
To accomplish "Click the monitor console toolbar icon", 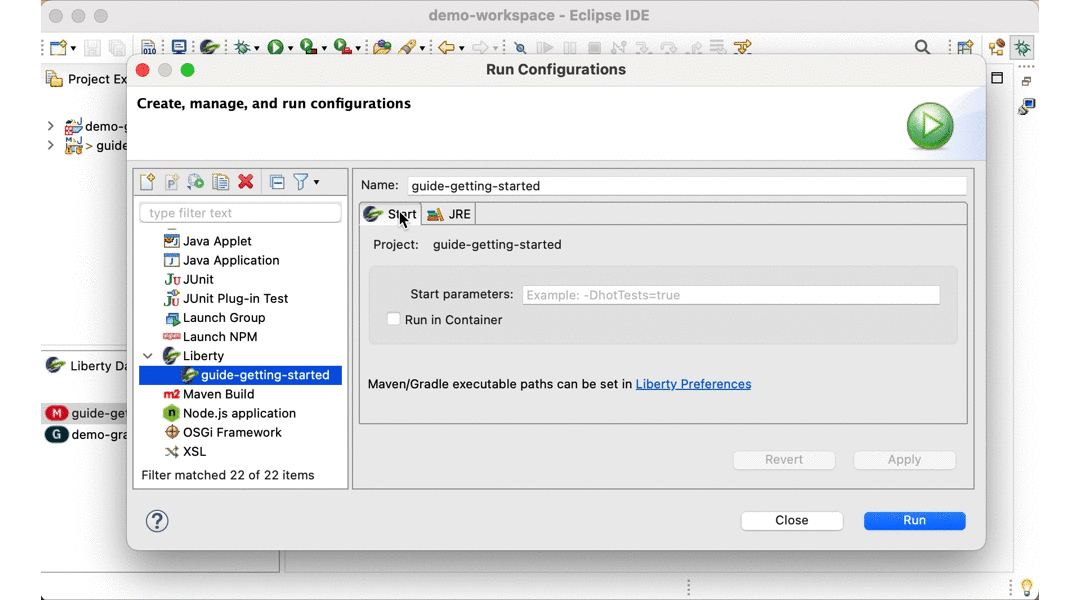I will [x=178, y=48].
